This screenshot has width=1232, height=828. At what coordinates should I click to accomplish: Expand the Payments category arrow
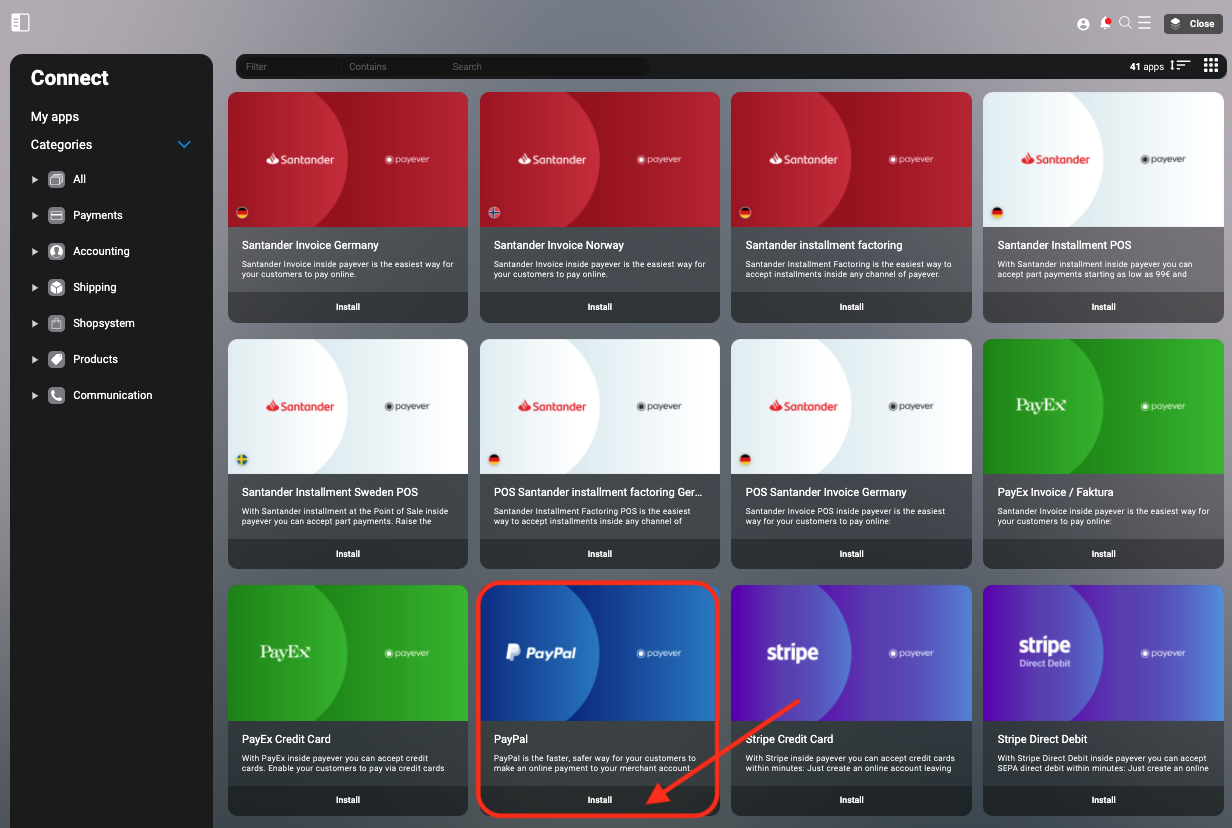pyautogui.click(x=35, y=216)
